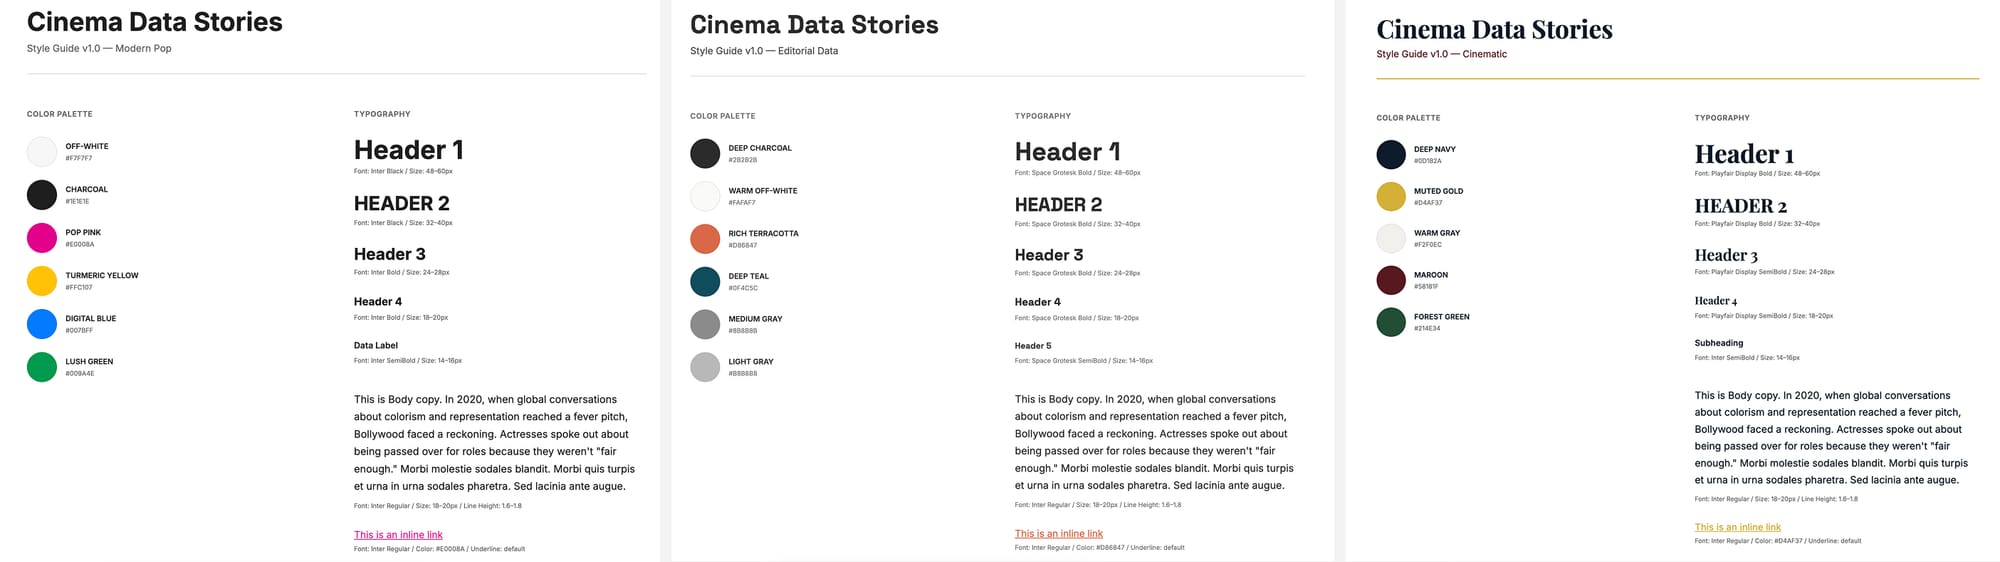Image resolution: width=2000 pixels, height=562 pixels.
Task: Click the Warm Off-White #FAFAF7 swatch
Action: coord(705,196)
